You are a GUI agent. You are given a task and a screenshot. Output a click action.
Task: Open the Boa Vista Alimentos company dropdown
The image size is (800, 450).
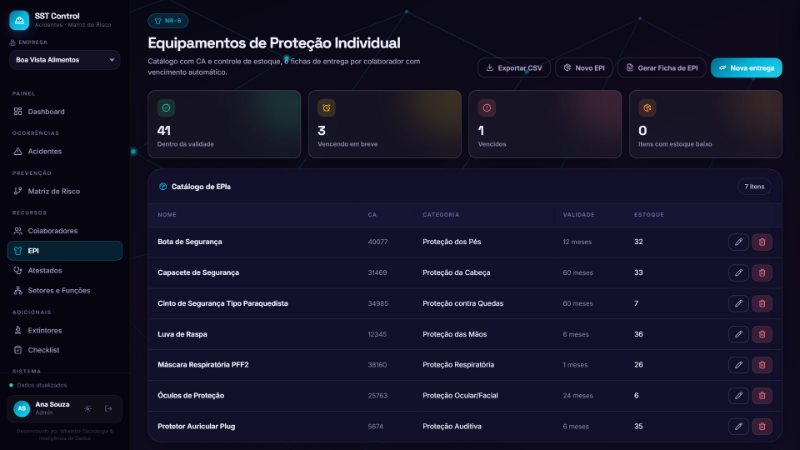[64, 60]
